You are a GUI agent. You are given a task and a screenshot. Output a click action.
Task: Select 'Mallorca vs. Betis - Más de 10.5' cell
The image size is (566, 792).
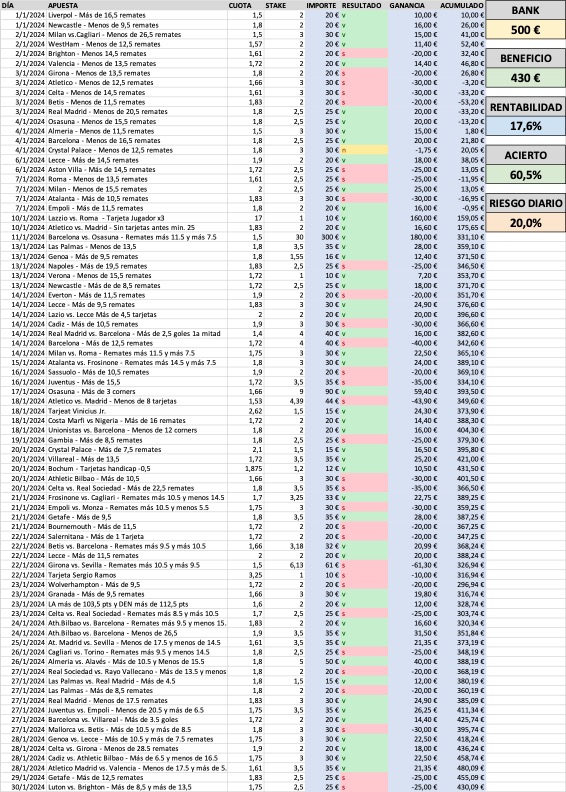[x=137, y=729]
